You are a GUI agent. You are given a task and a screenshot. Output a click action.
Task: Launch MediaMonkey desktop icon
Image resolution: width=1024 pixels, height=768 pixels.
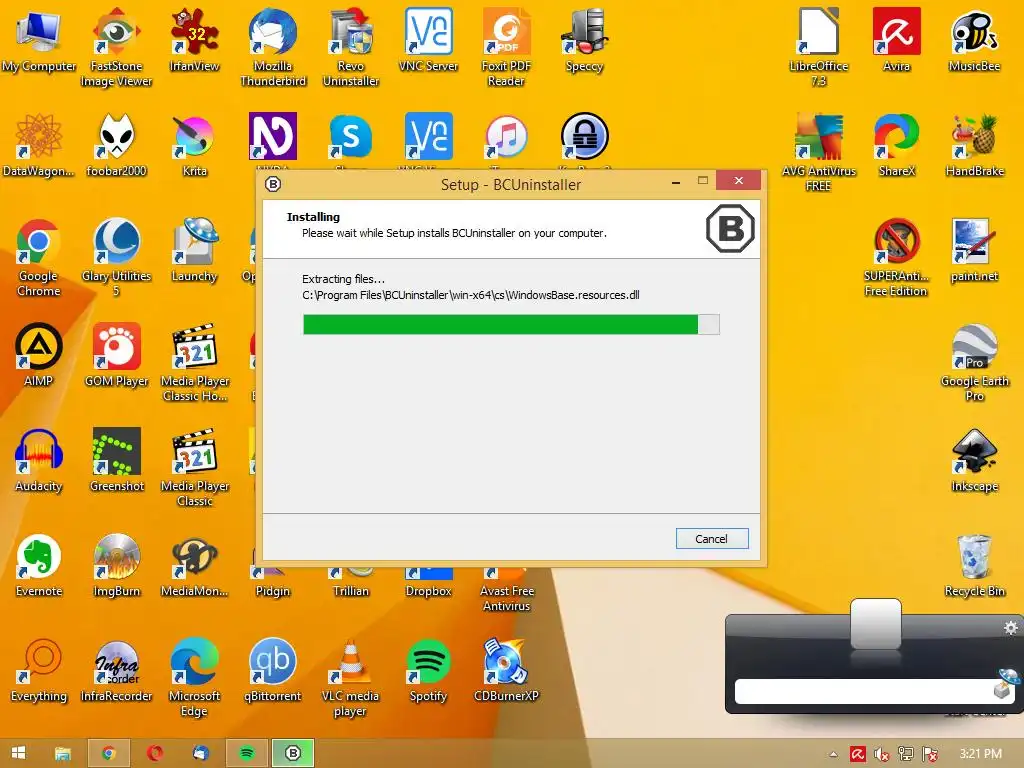point(194,566)
